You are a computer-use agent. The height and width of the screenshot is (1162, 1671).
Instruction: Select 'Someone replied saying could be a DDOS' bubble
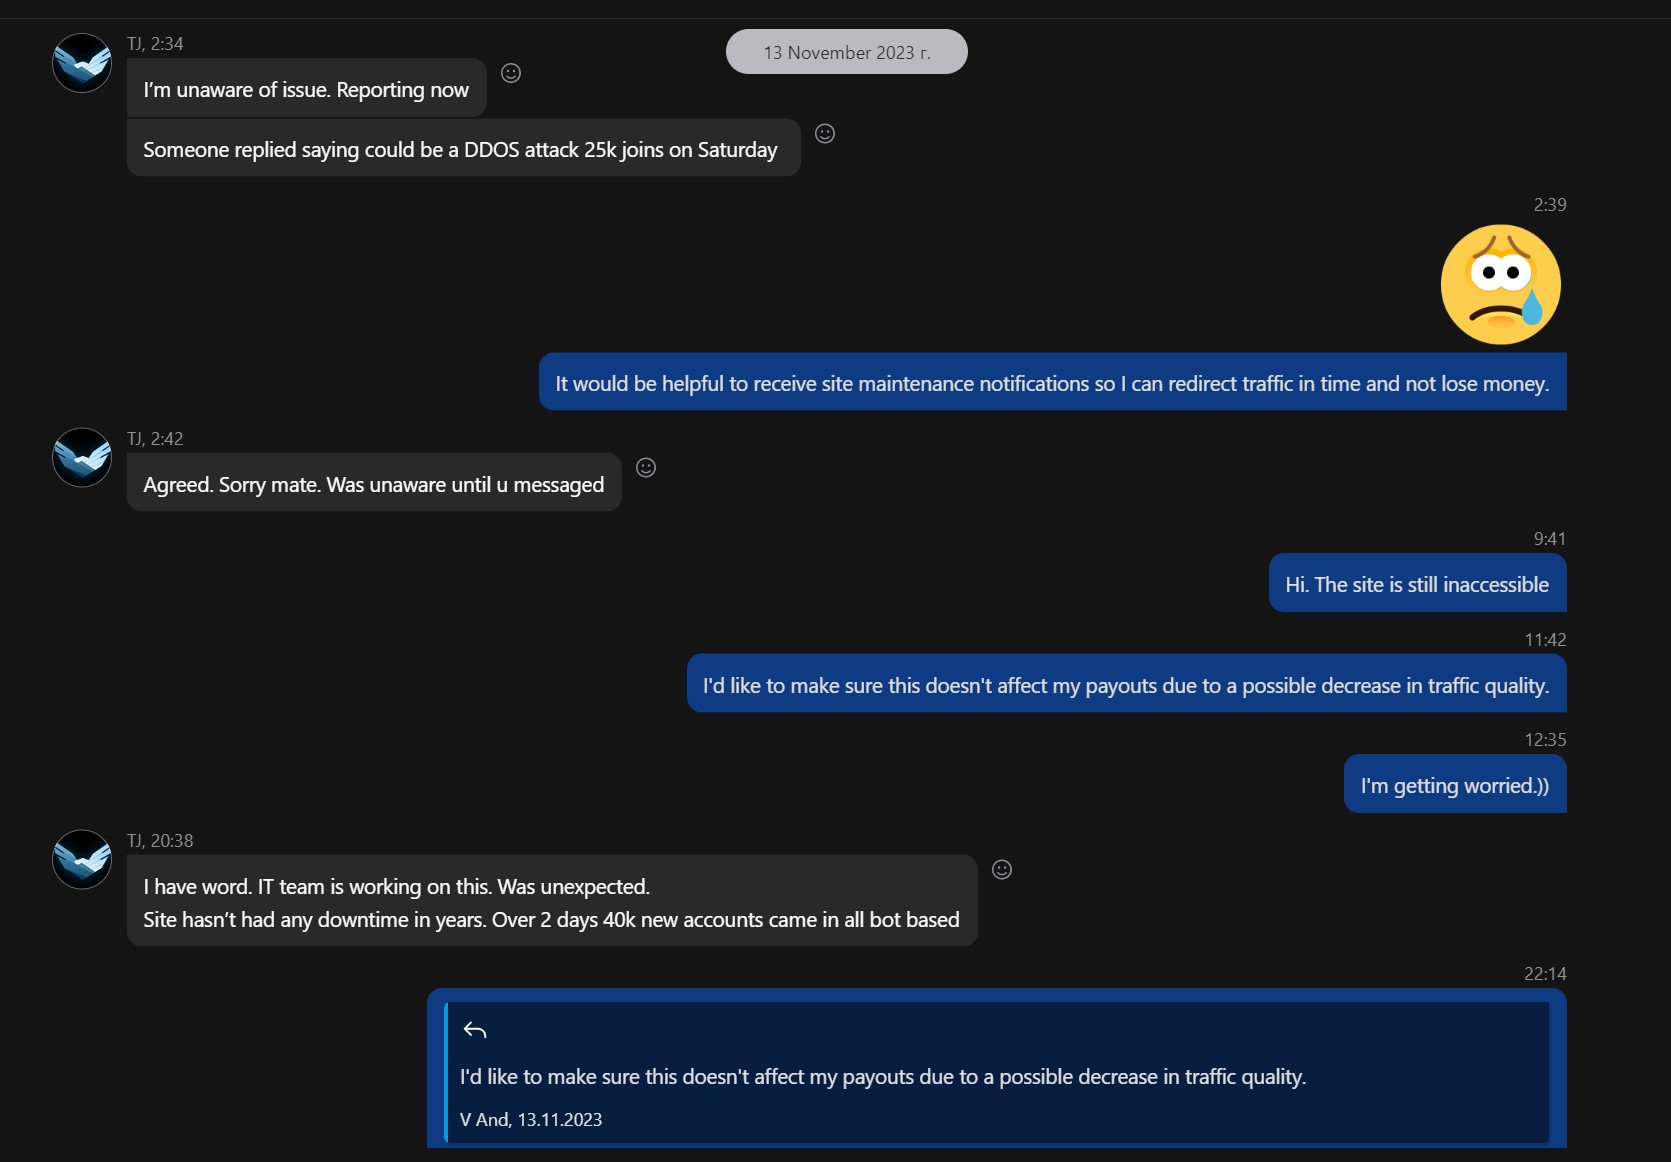pyautogui.click(x=464, y=149)
